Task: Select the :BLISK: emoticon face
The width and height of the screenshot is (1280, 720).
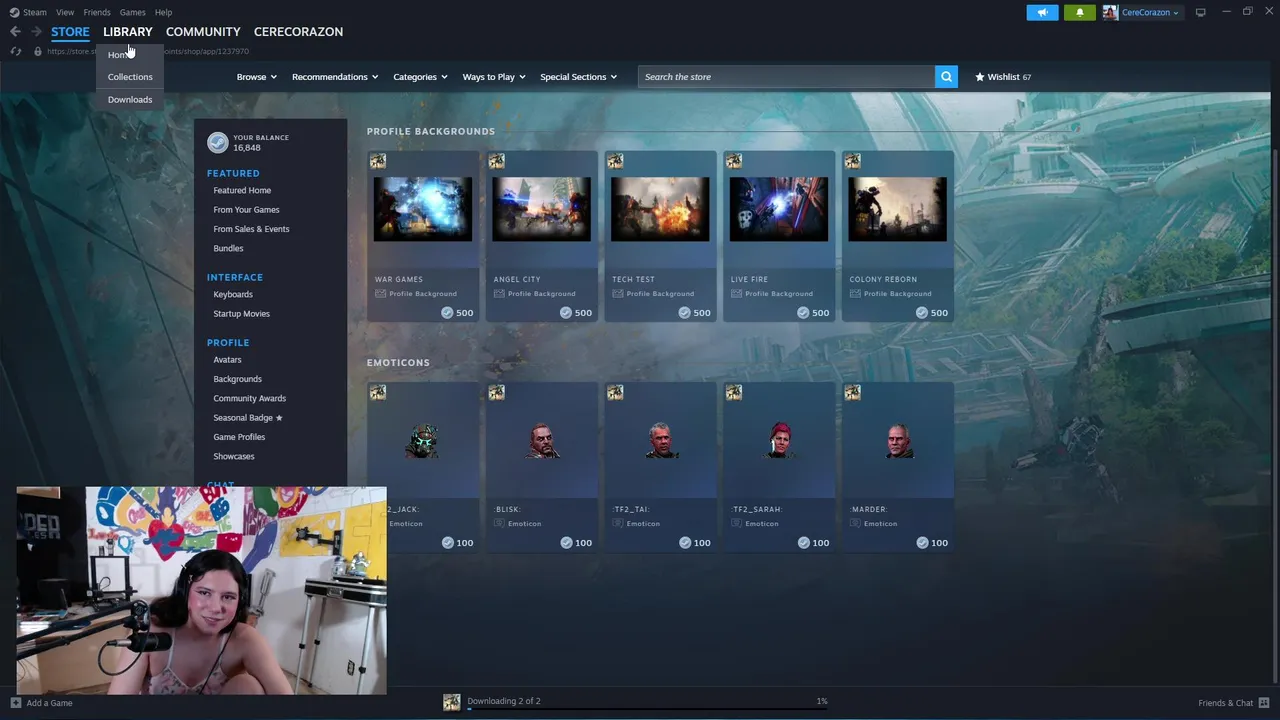Action: tap(542, 440)
